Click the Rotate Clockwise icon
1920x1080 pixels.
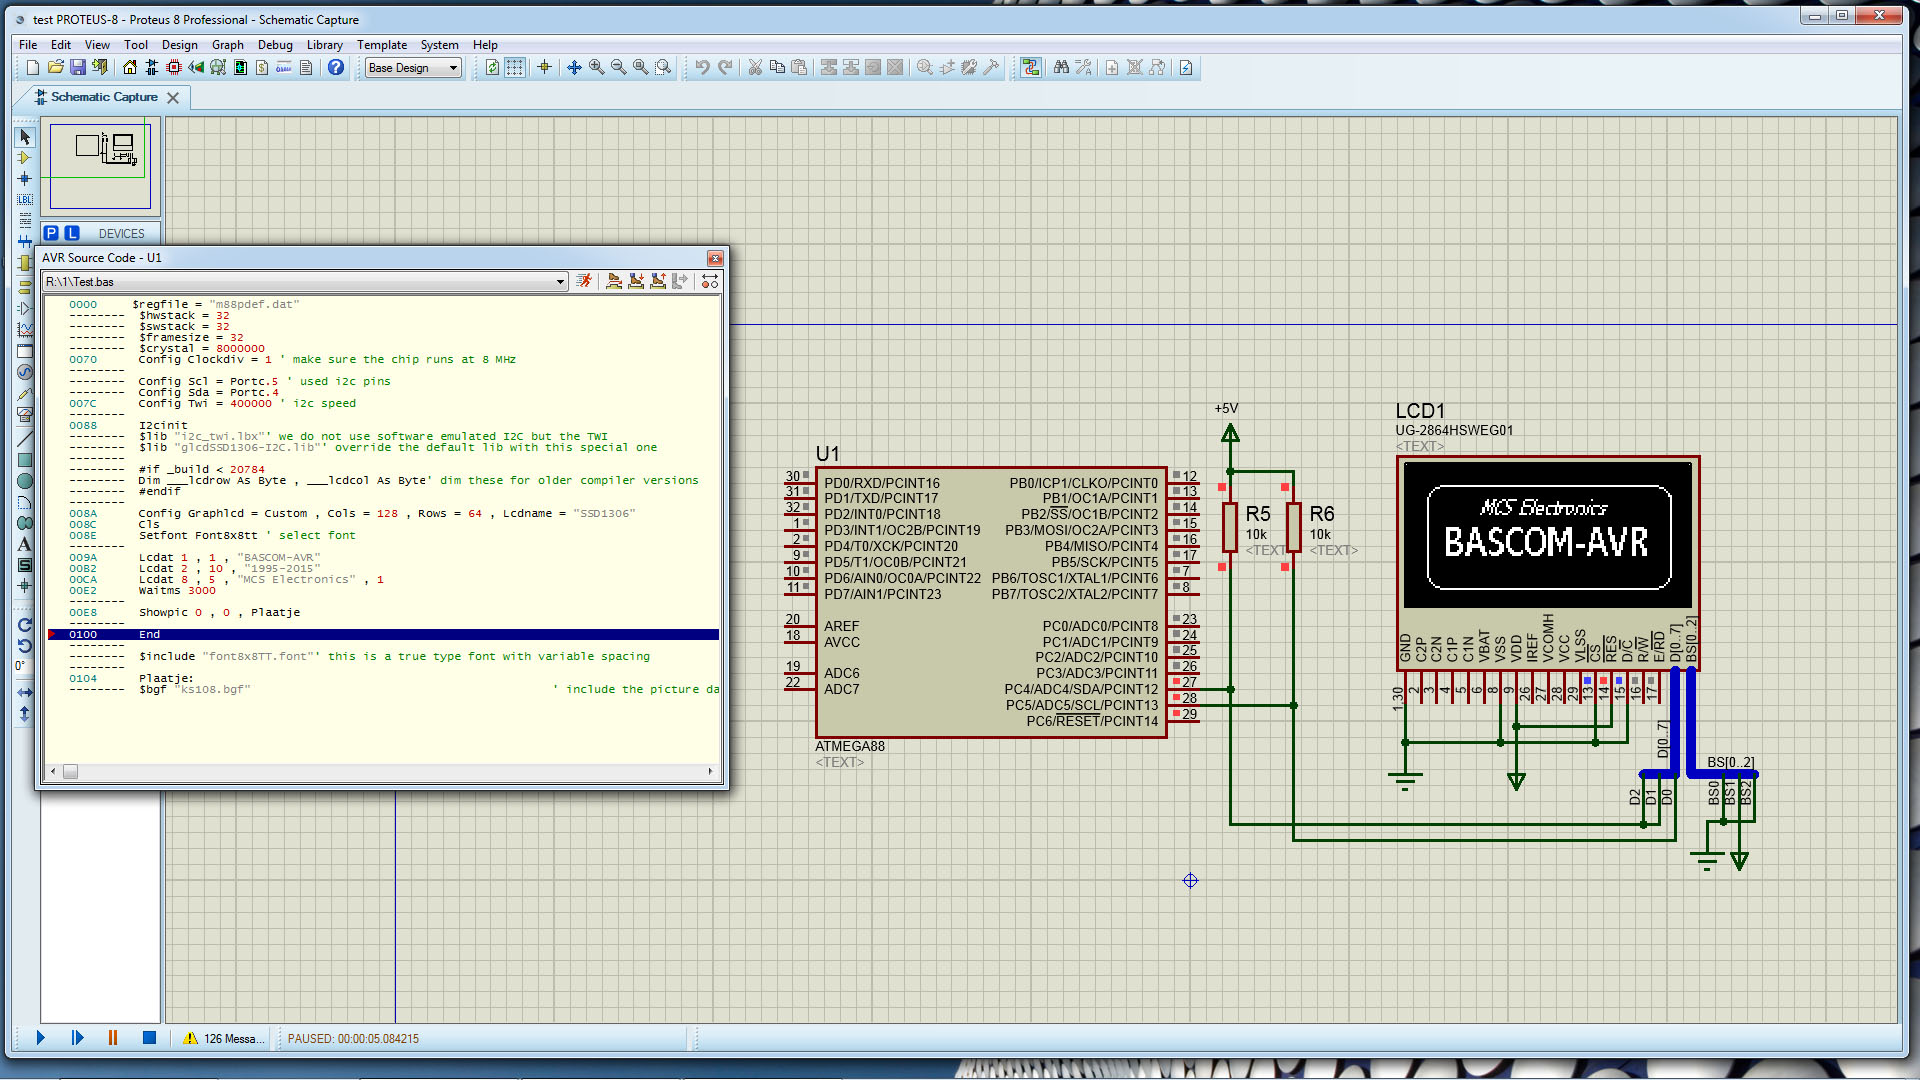pyautogui.click(x=25, y=625)
